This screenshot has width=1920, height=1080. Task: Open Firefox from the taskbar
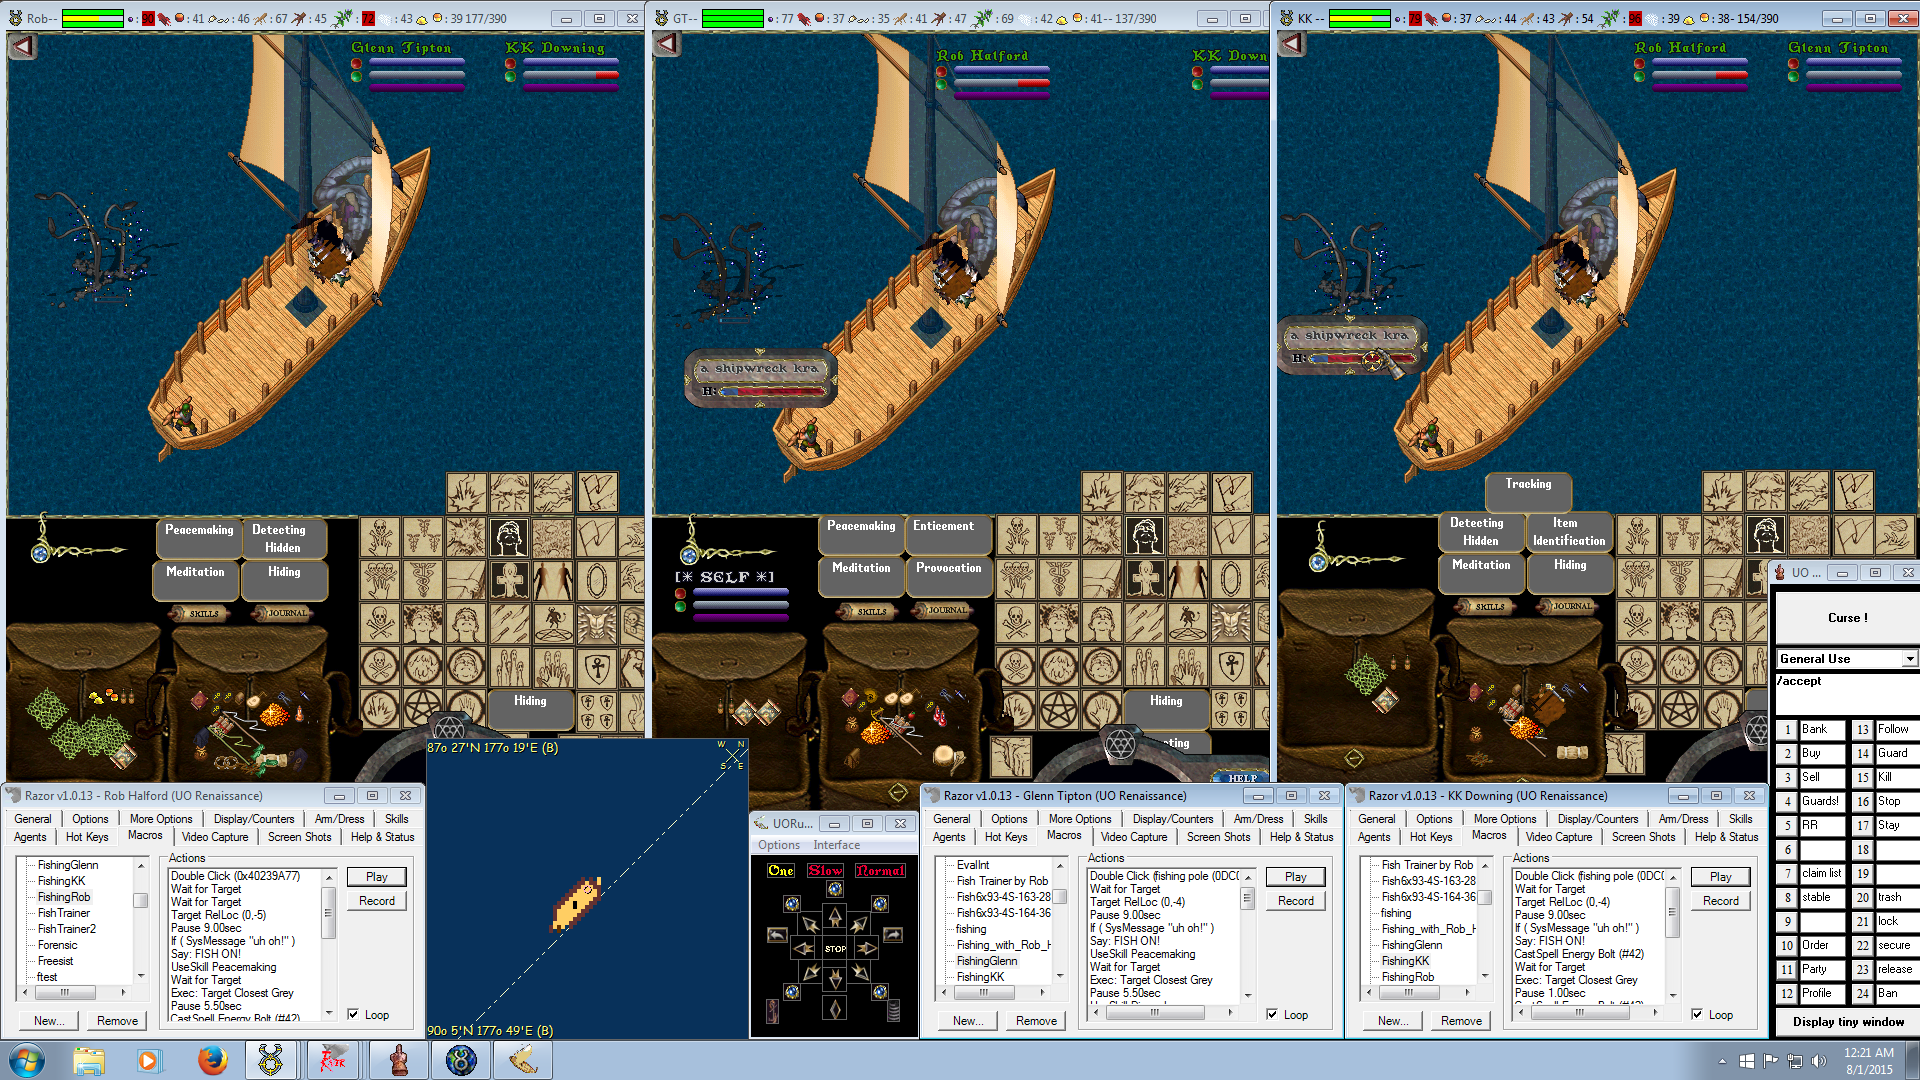coord(212,1060)
